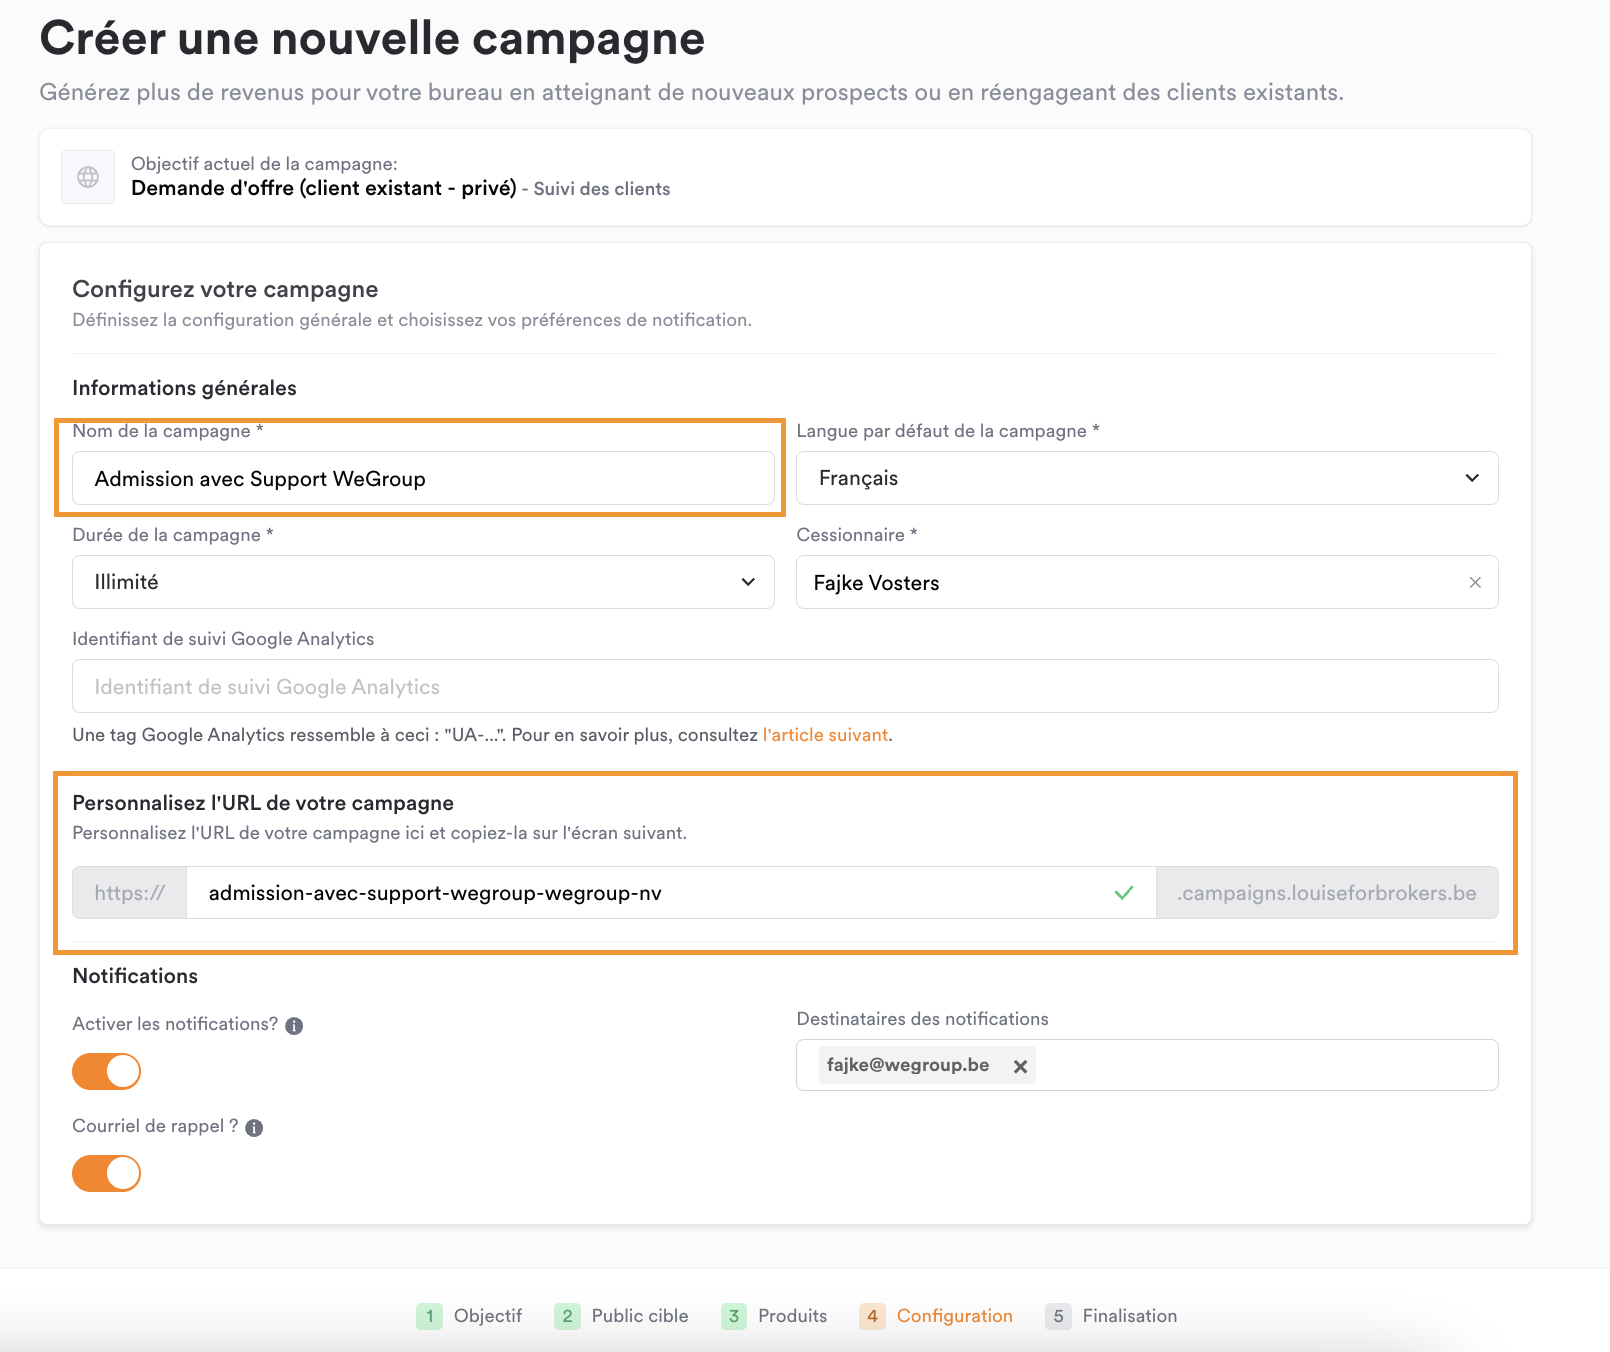Image resolution: width=1610 pixels, height=1352 pixels.
Task: Disable the Activer les notifications toggle
Action: click(x=106, y=1071)
